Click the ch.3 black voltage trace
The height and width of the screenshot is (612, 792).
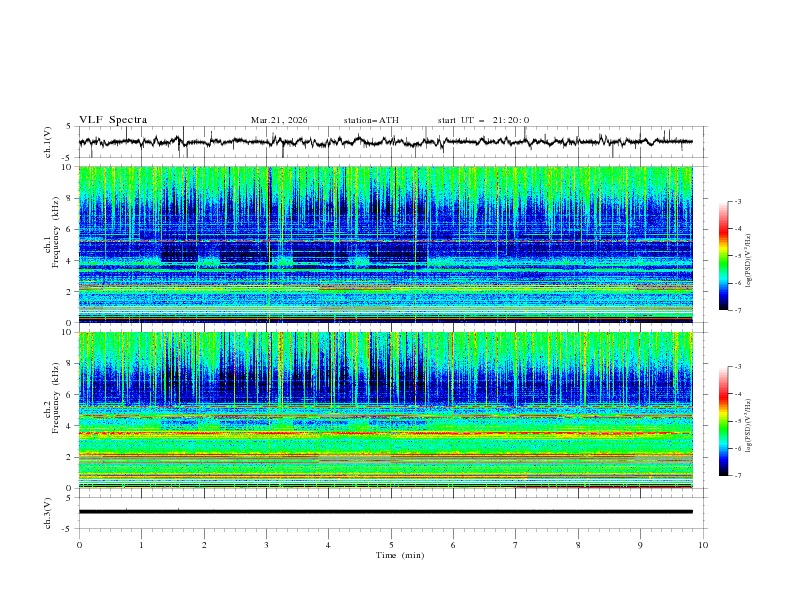coord(385,512)
